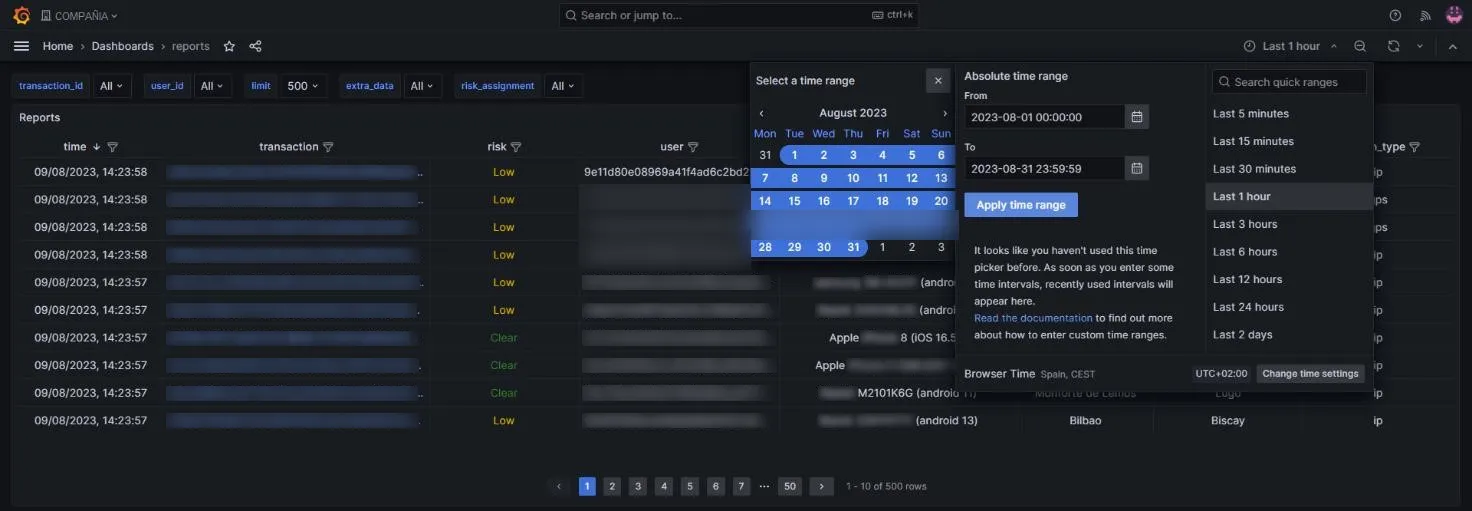Toggle the user column filter icon

[x=693, y=147]
